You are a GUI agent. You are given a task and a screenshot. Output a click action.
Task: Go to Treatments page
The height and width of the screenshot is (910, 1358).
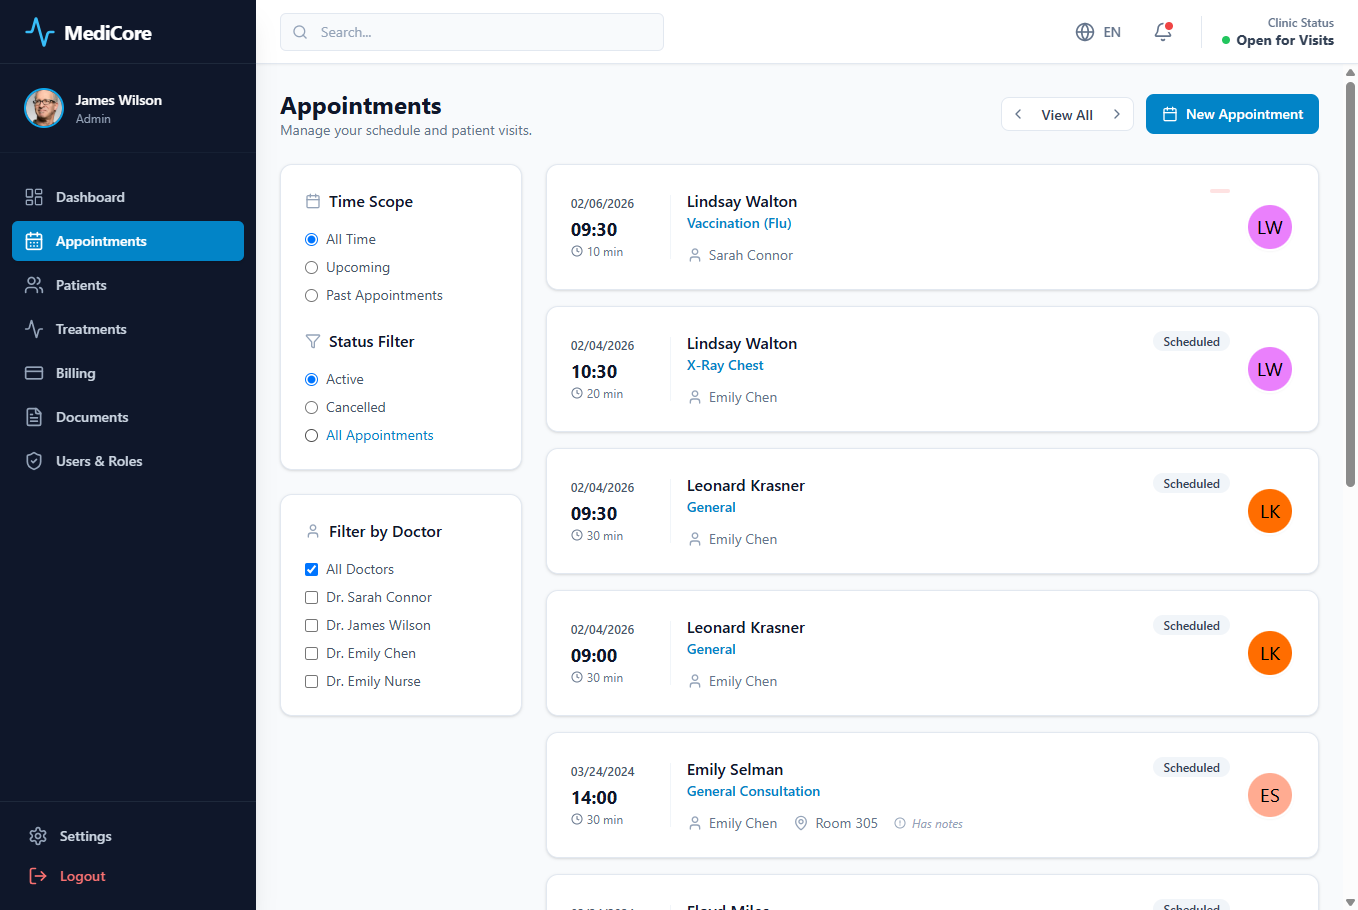point(128,329)
